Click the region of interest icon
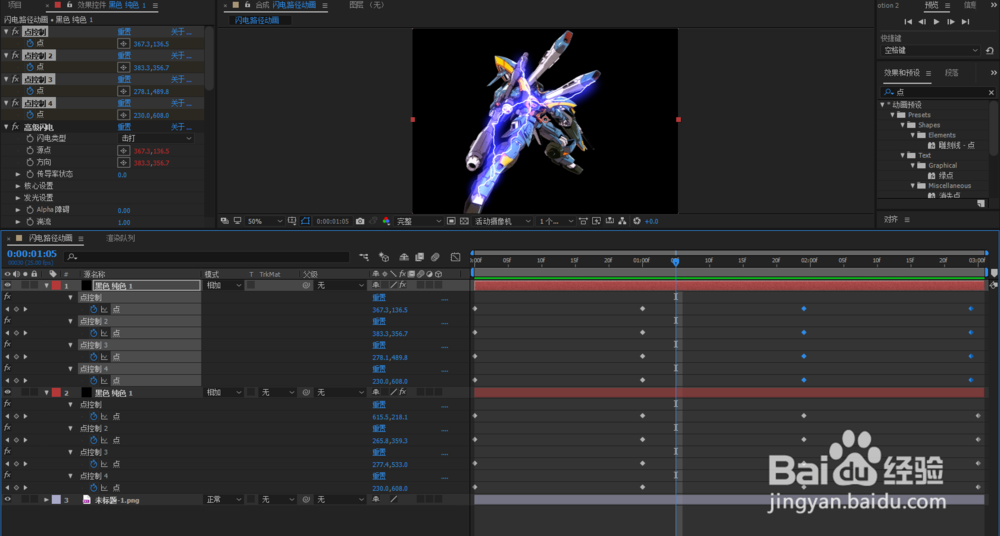The width and height of the screenshot is (1000, 536). coord(451,221)
